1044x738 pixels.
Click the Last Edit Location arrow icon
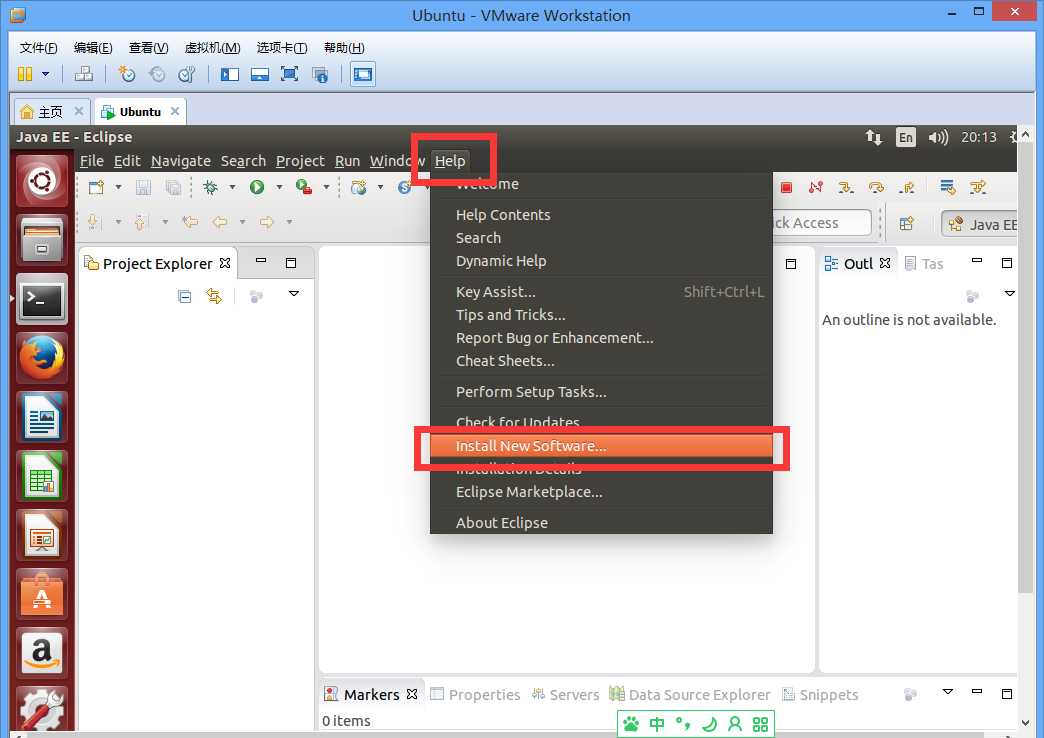coord(190,222)
